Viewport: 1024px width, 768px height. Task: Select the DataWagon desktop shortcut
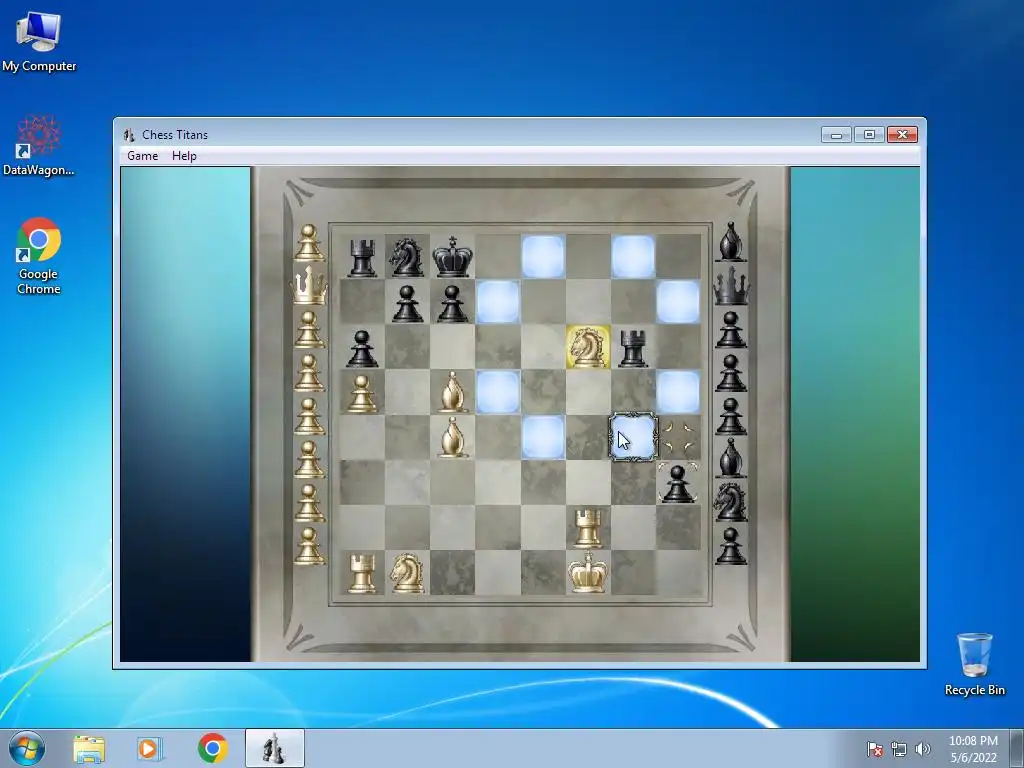click(x=39, y=145)
